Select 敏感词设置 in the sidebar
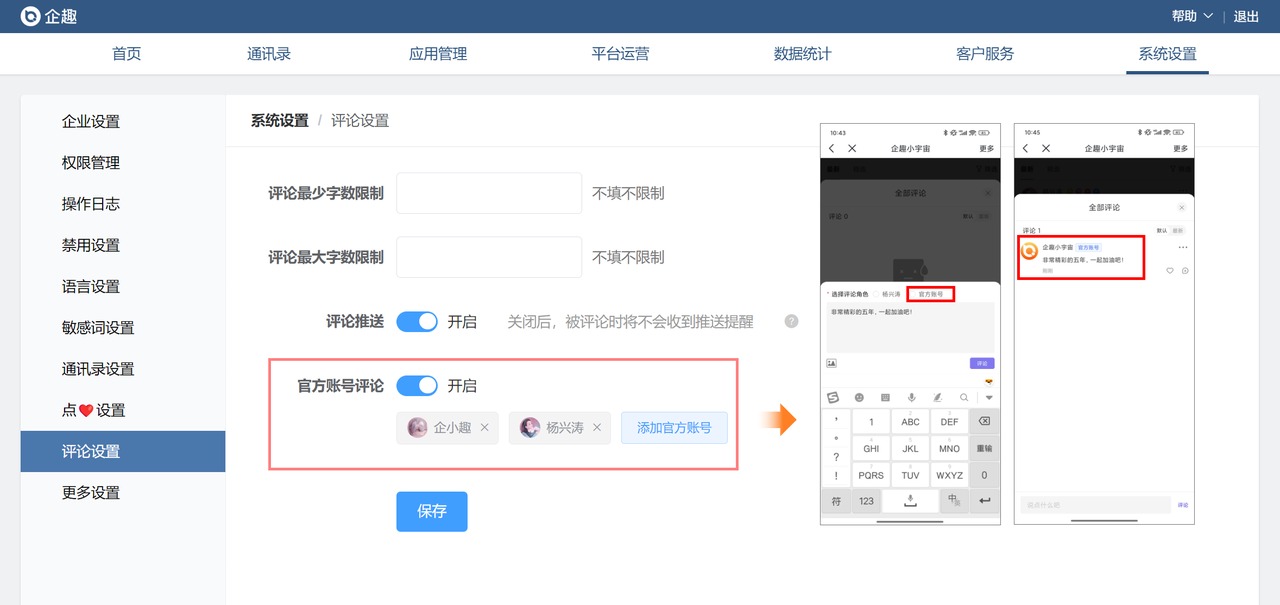The width and height of the screenshot is (1280, 605). pos(98,328)
